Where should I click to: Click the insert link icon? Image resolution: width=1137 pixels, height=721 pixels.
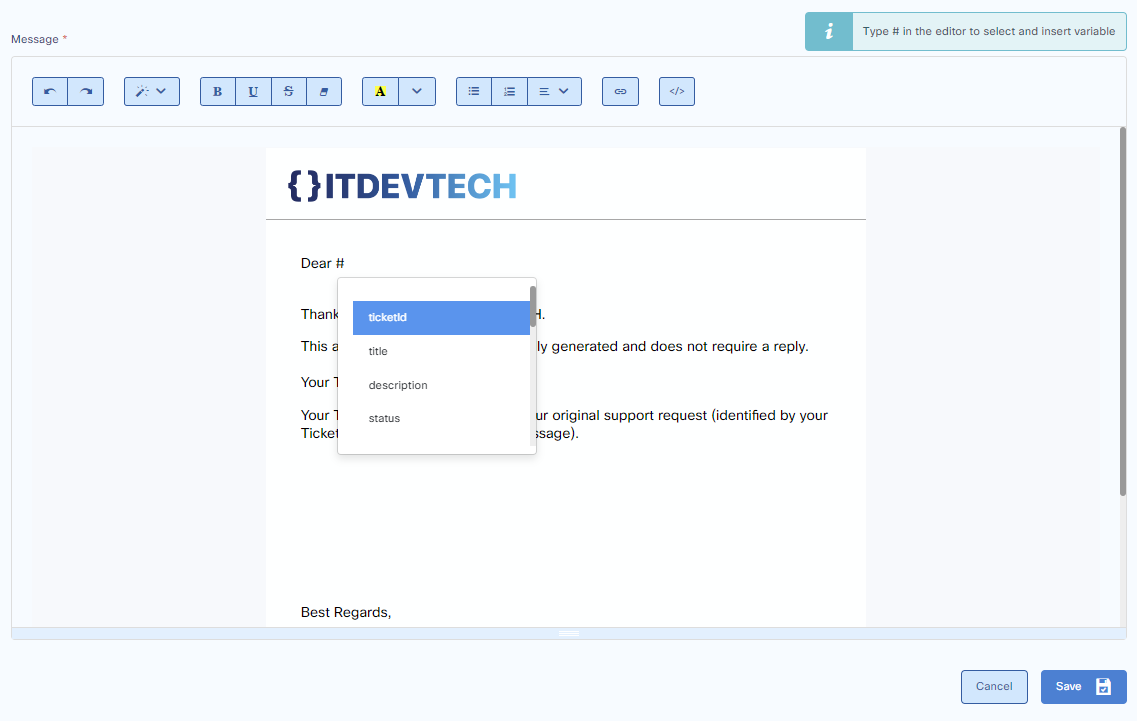pos(620,91)
